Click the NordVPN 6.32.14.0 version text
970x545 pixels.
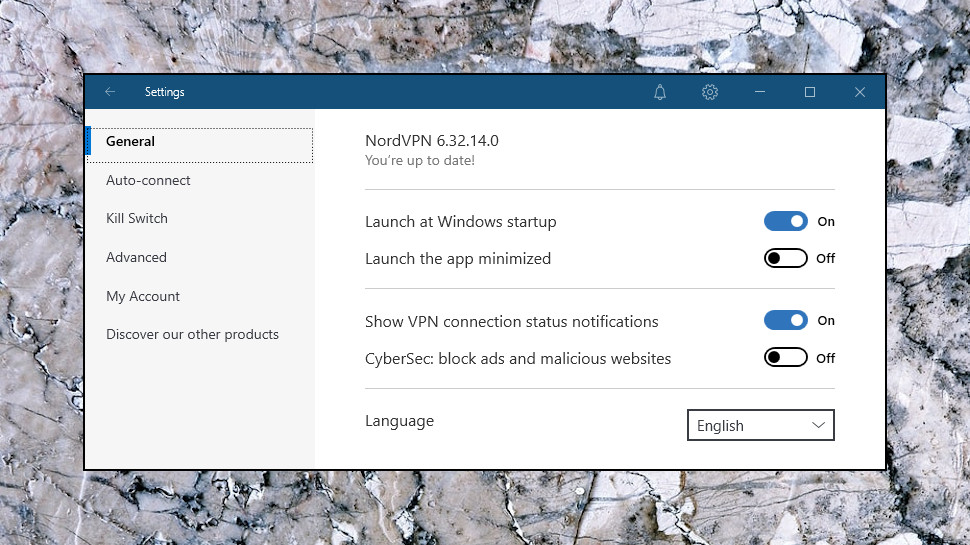point(432,140)
